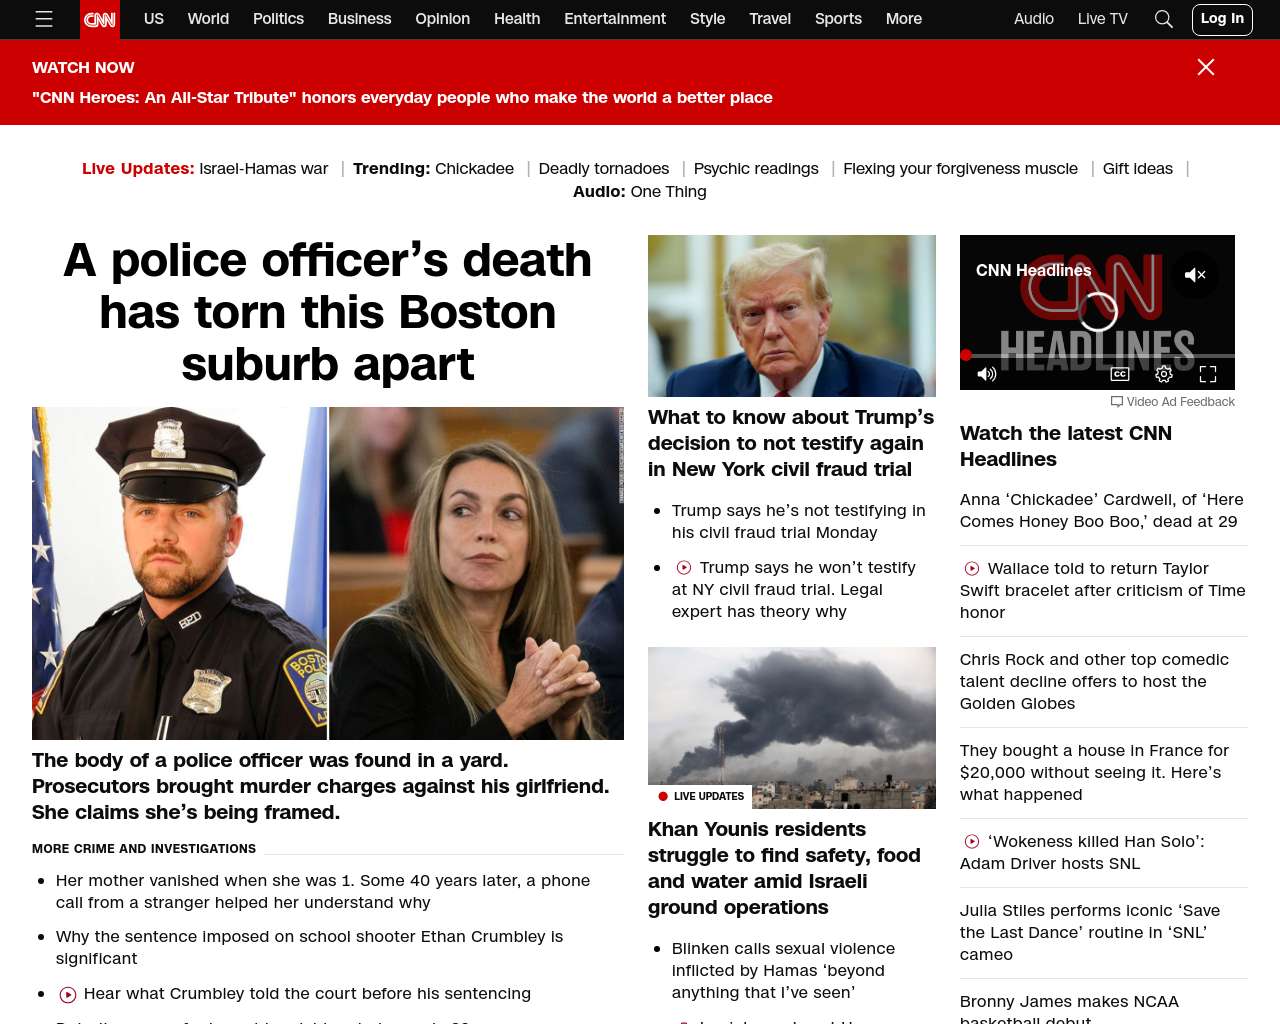Click the Khan Younis smoke photo
1280x1024 pixels.
pos(792,728)
